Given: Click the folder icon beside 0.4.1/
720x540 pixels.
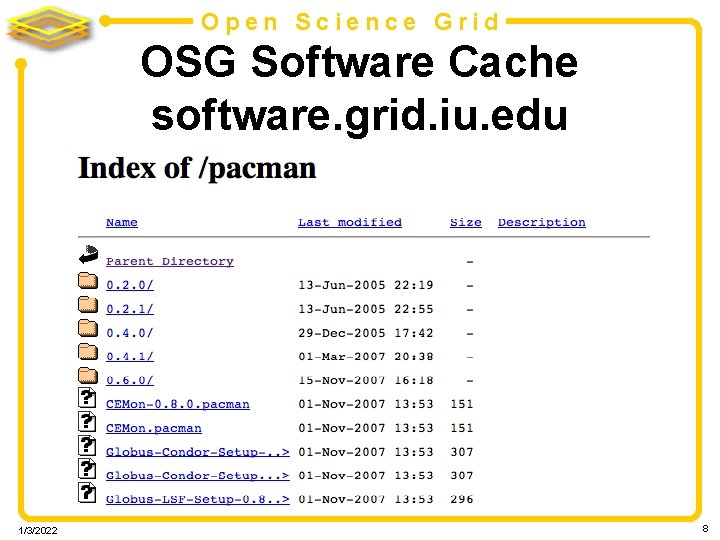Looking at the screenshot, I should click(88, 352).
